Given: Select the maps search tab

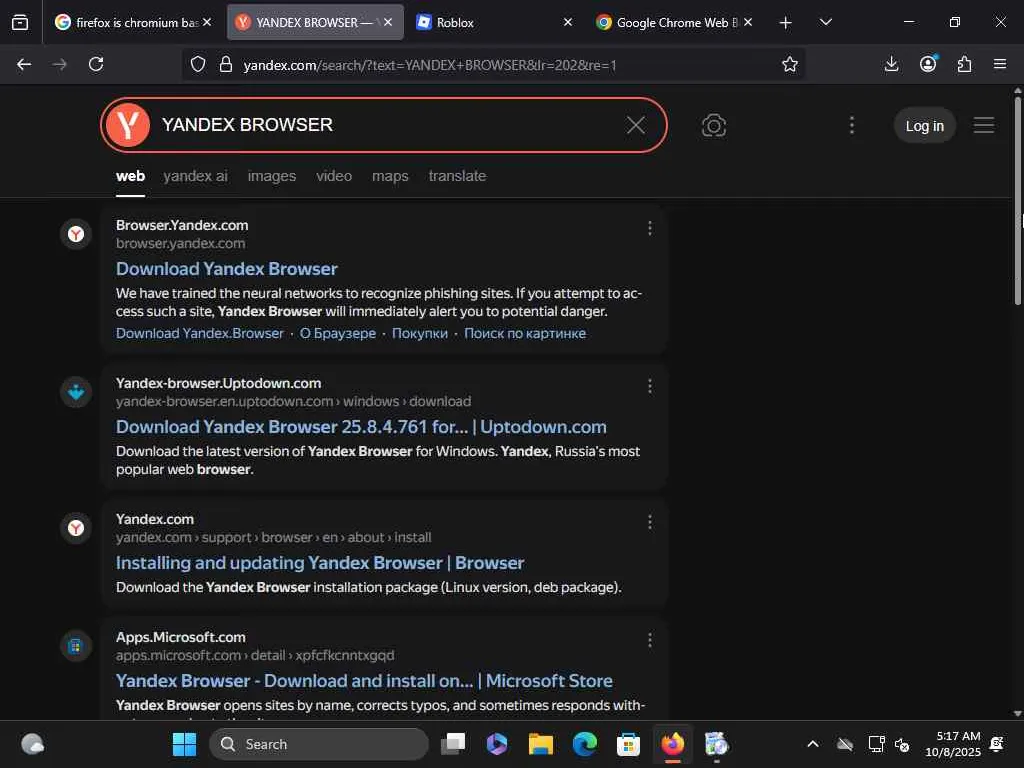Looking at the screenshot, I should pos(390,176).
